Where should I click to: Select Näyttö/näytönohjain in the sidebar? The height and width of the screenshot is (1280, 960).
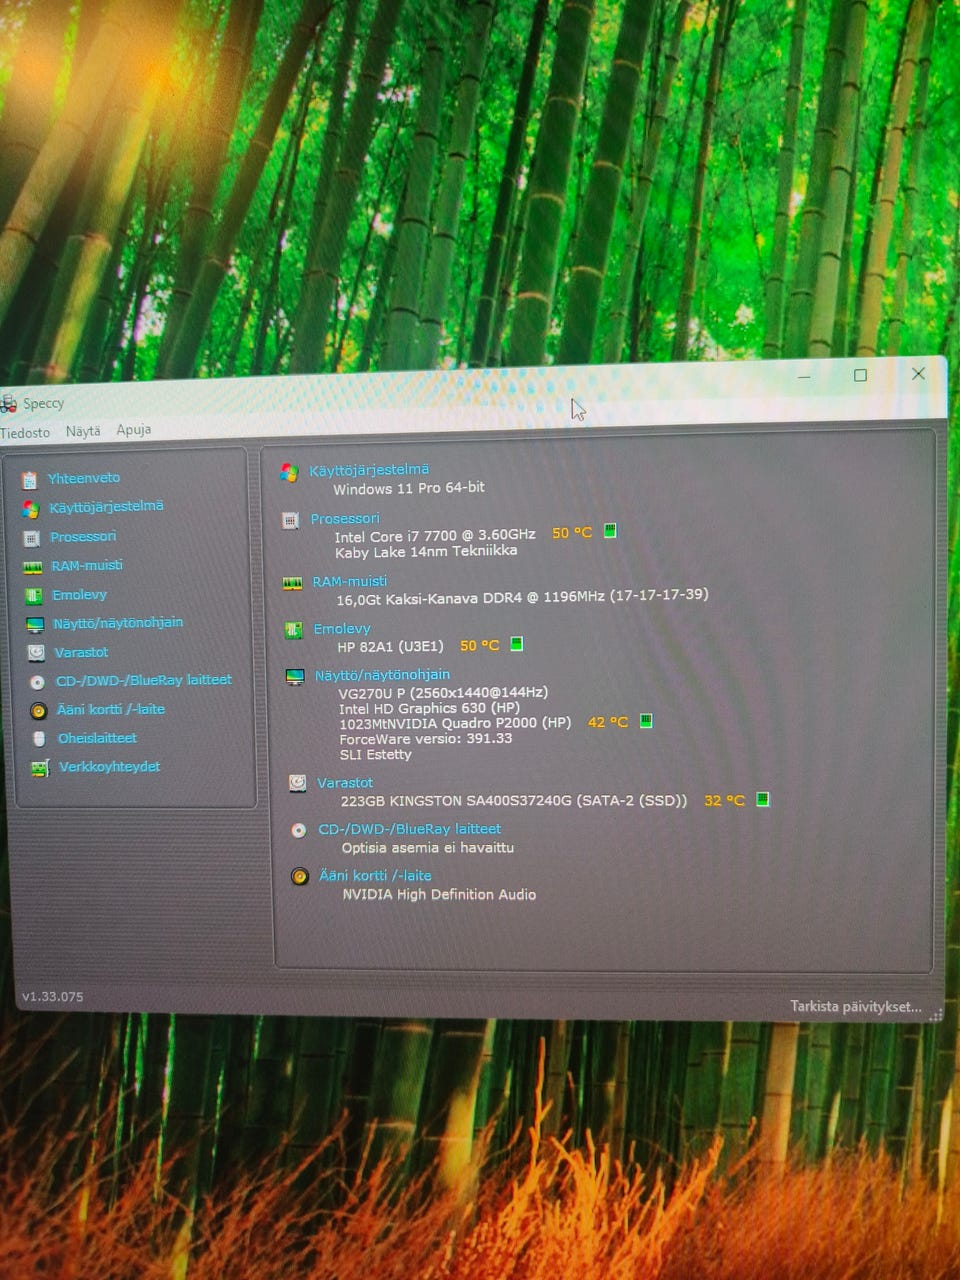(x=118, y=622)
